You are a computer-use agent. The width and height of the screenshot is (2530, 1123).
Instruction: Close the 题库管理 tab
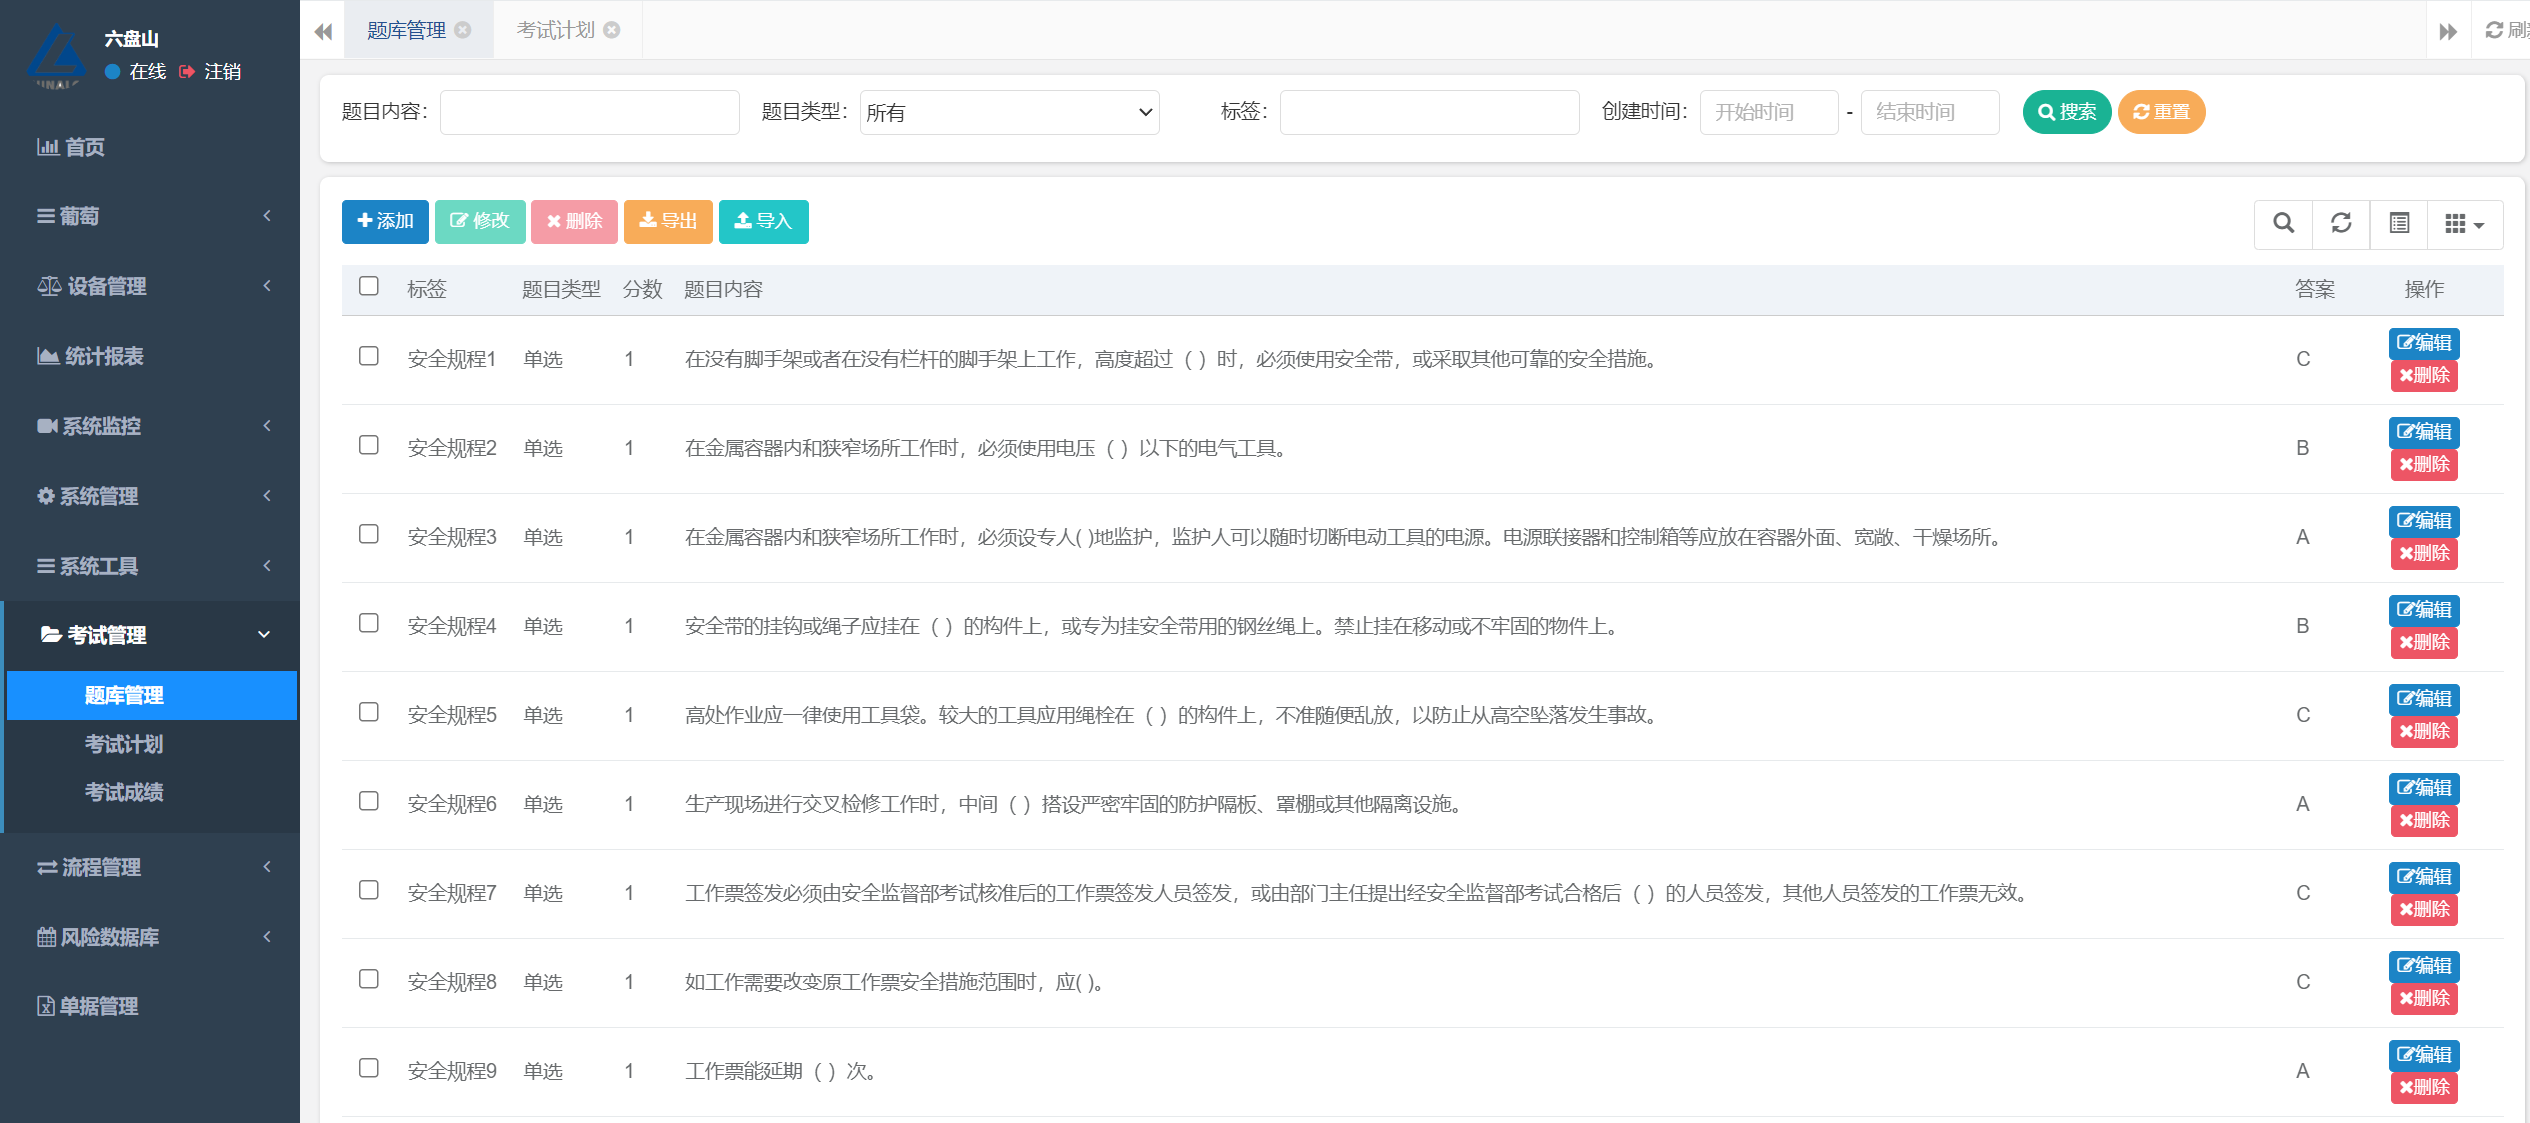pyautogui.click(x=463, y=30)
